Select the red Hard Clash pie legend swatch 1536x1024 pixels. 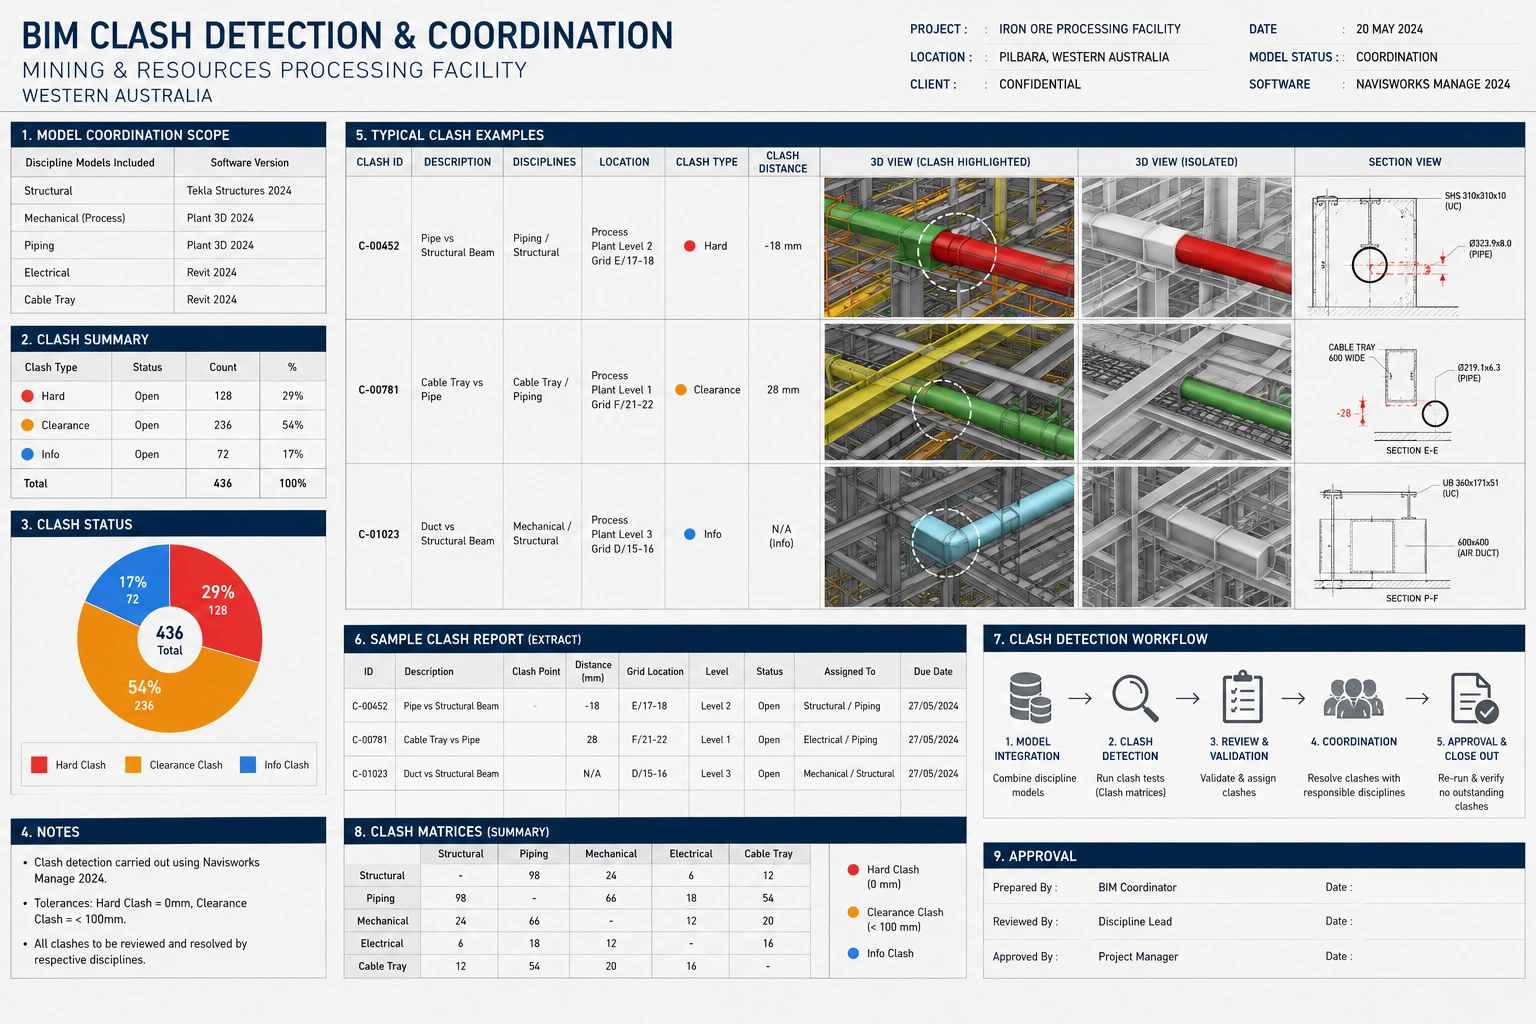tap(39, 765)
